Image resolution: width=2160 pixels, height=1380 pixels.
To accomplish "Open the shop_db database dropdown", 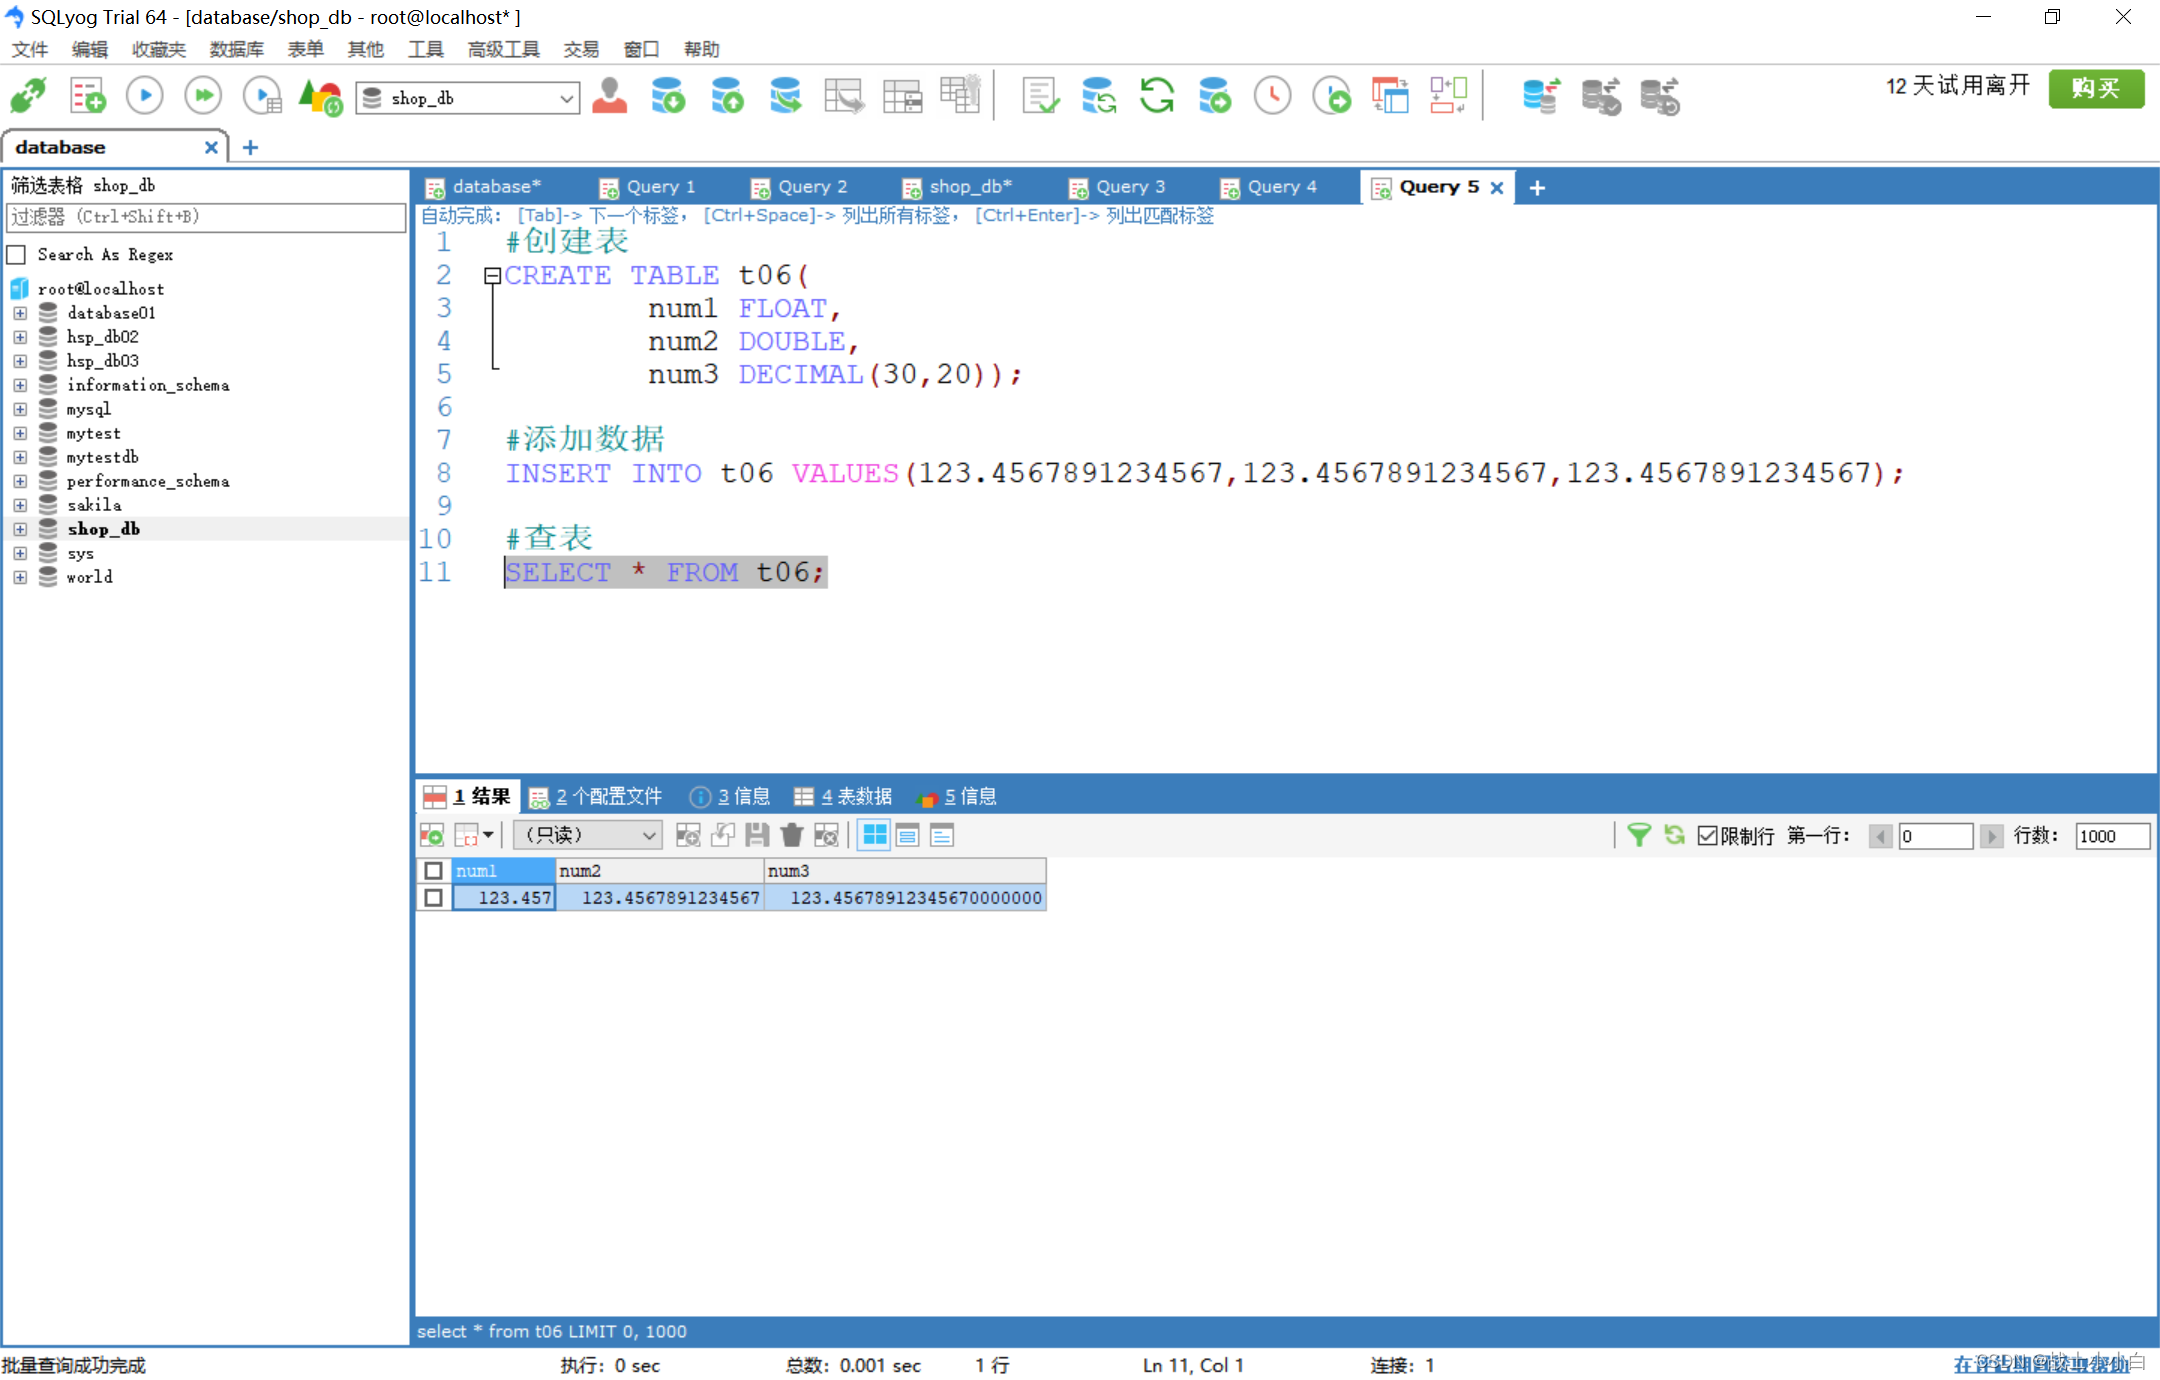I will pos(566,98).
